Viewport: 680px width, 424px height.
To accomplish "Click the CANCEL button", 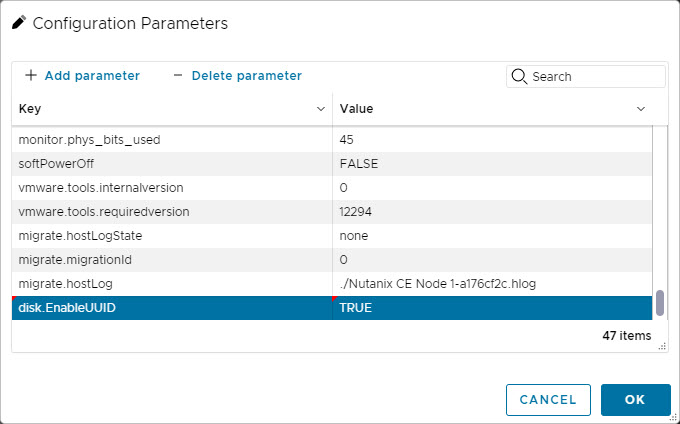I will click(x=548, y=400).
